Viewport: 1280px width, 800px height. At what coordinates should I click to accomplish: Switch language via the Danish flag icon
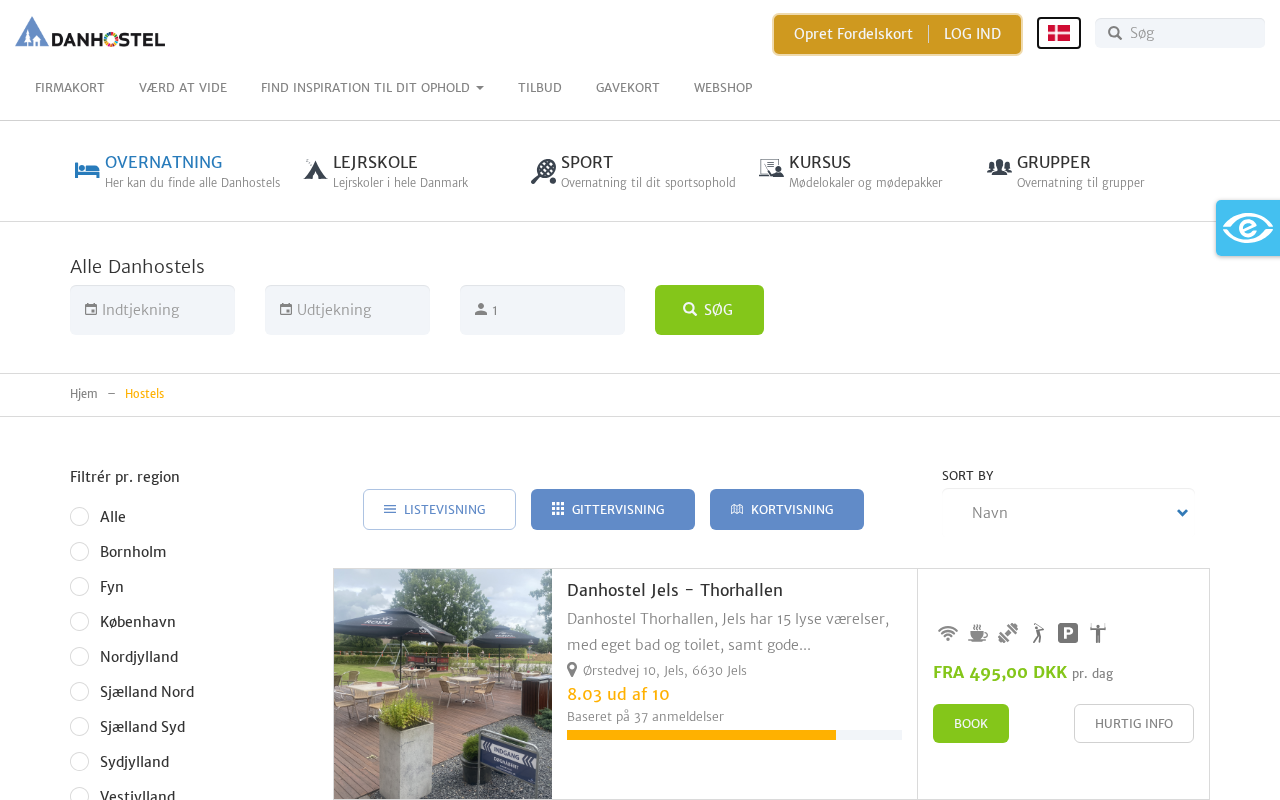(x=1059, y=33)
